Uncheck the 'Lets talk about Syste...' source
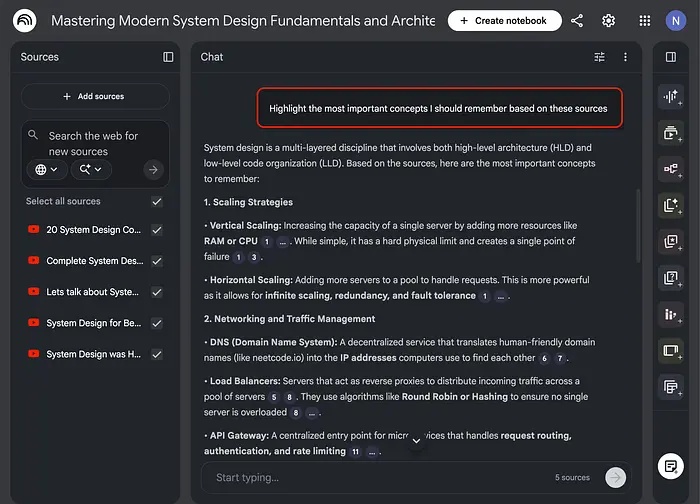The image size is (700, 504). (157, 292)
